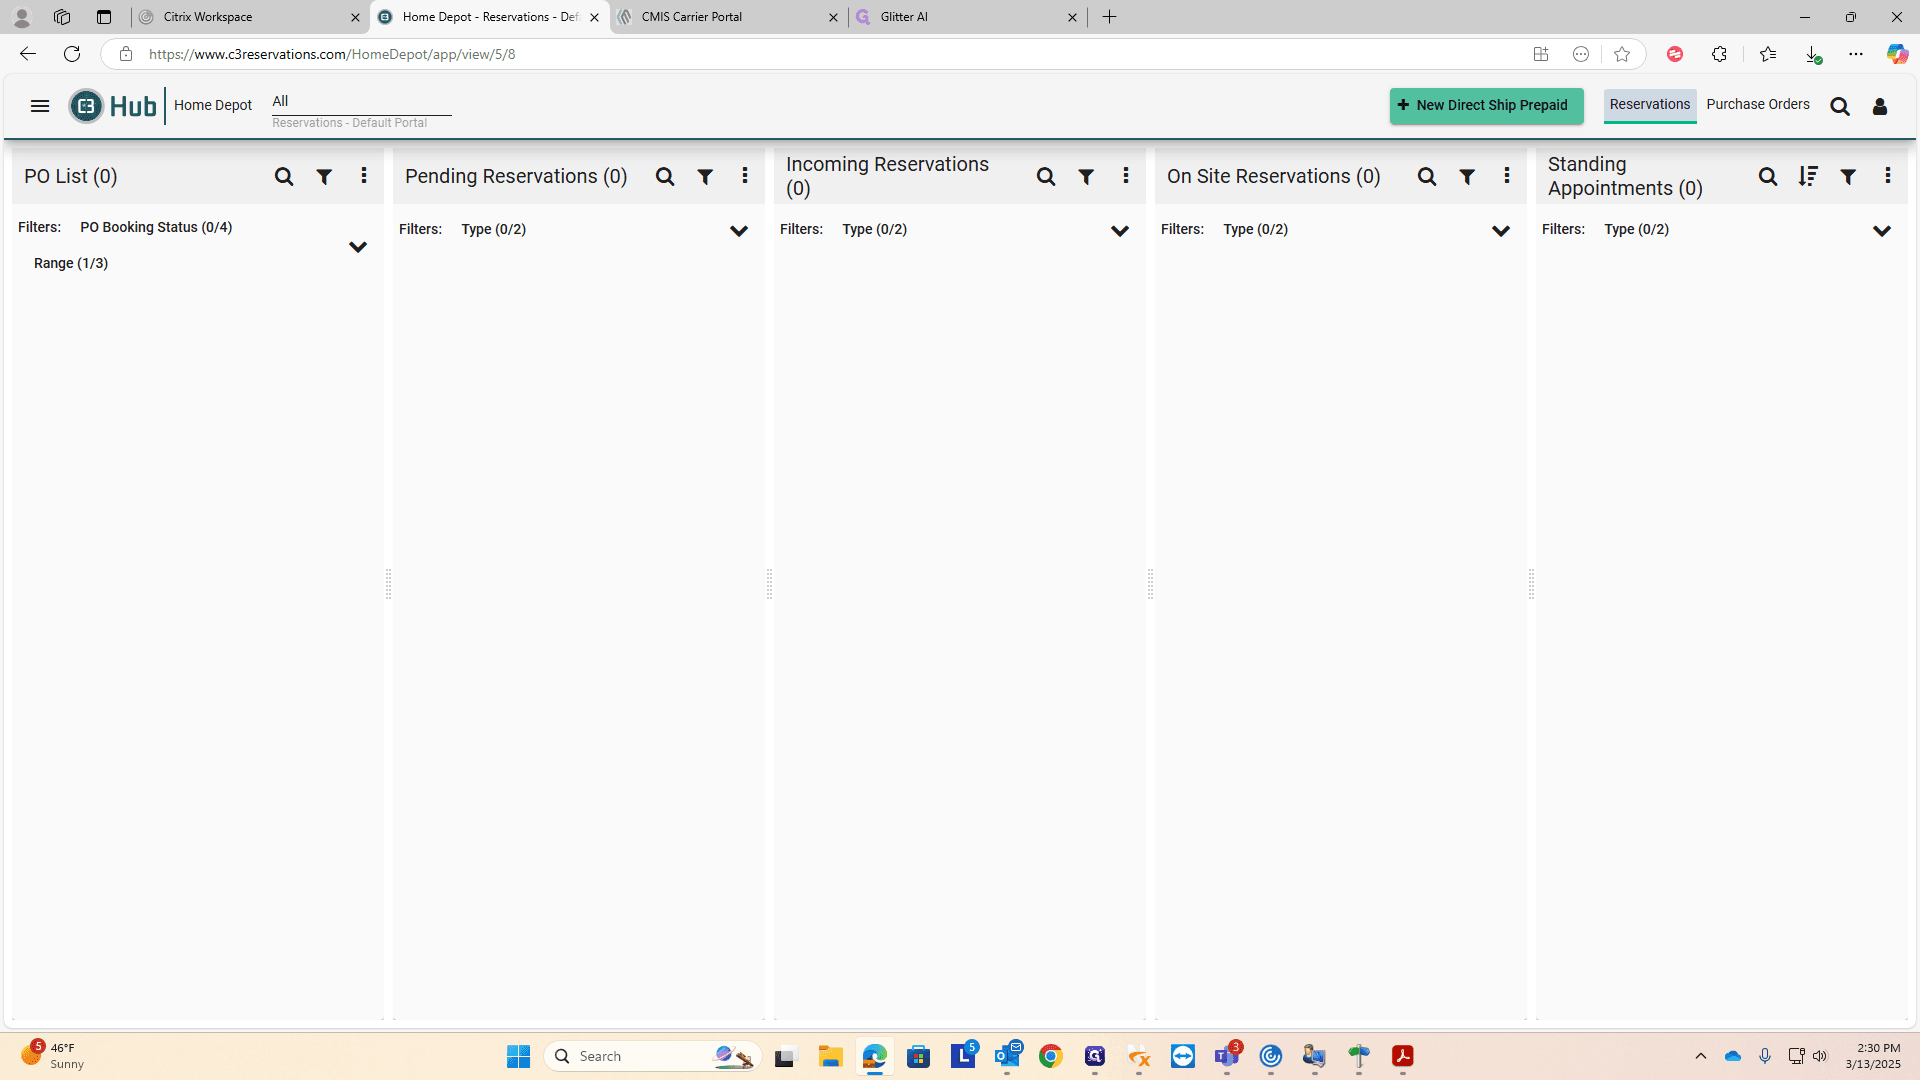Search within the PO List panel
Image resolution: width=1920 pixels, height=1080 pixels.
pos(284,177)
